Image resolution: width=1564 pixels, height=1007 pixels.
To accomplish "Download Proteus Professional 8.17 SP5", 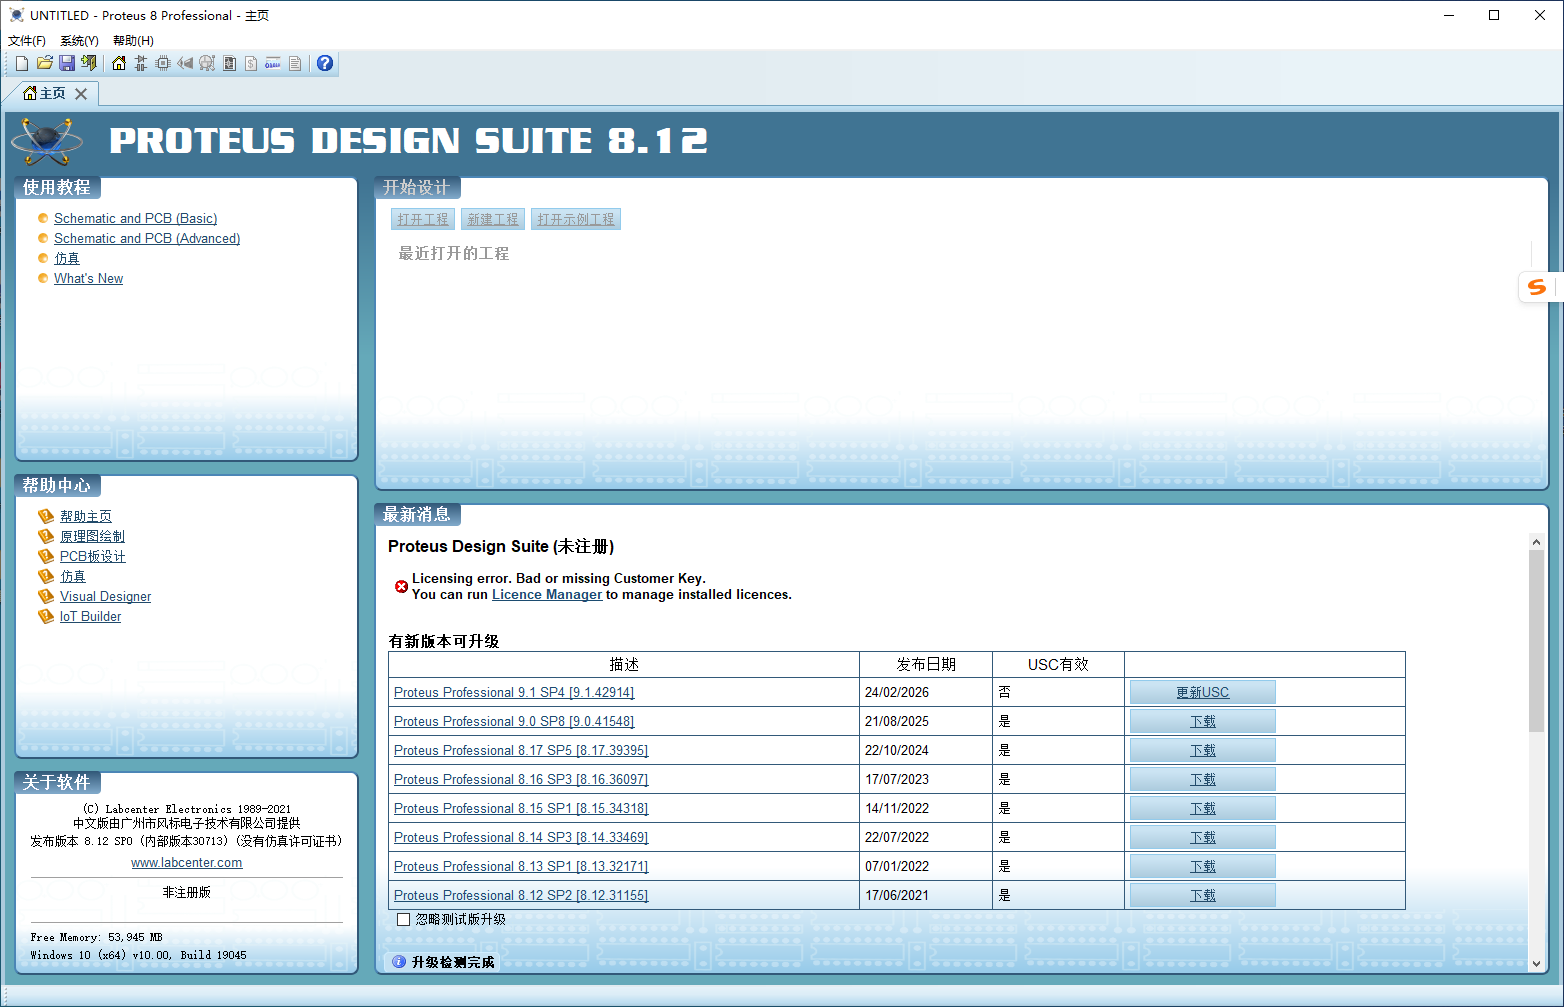I will 1203,750.
